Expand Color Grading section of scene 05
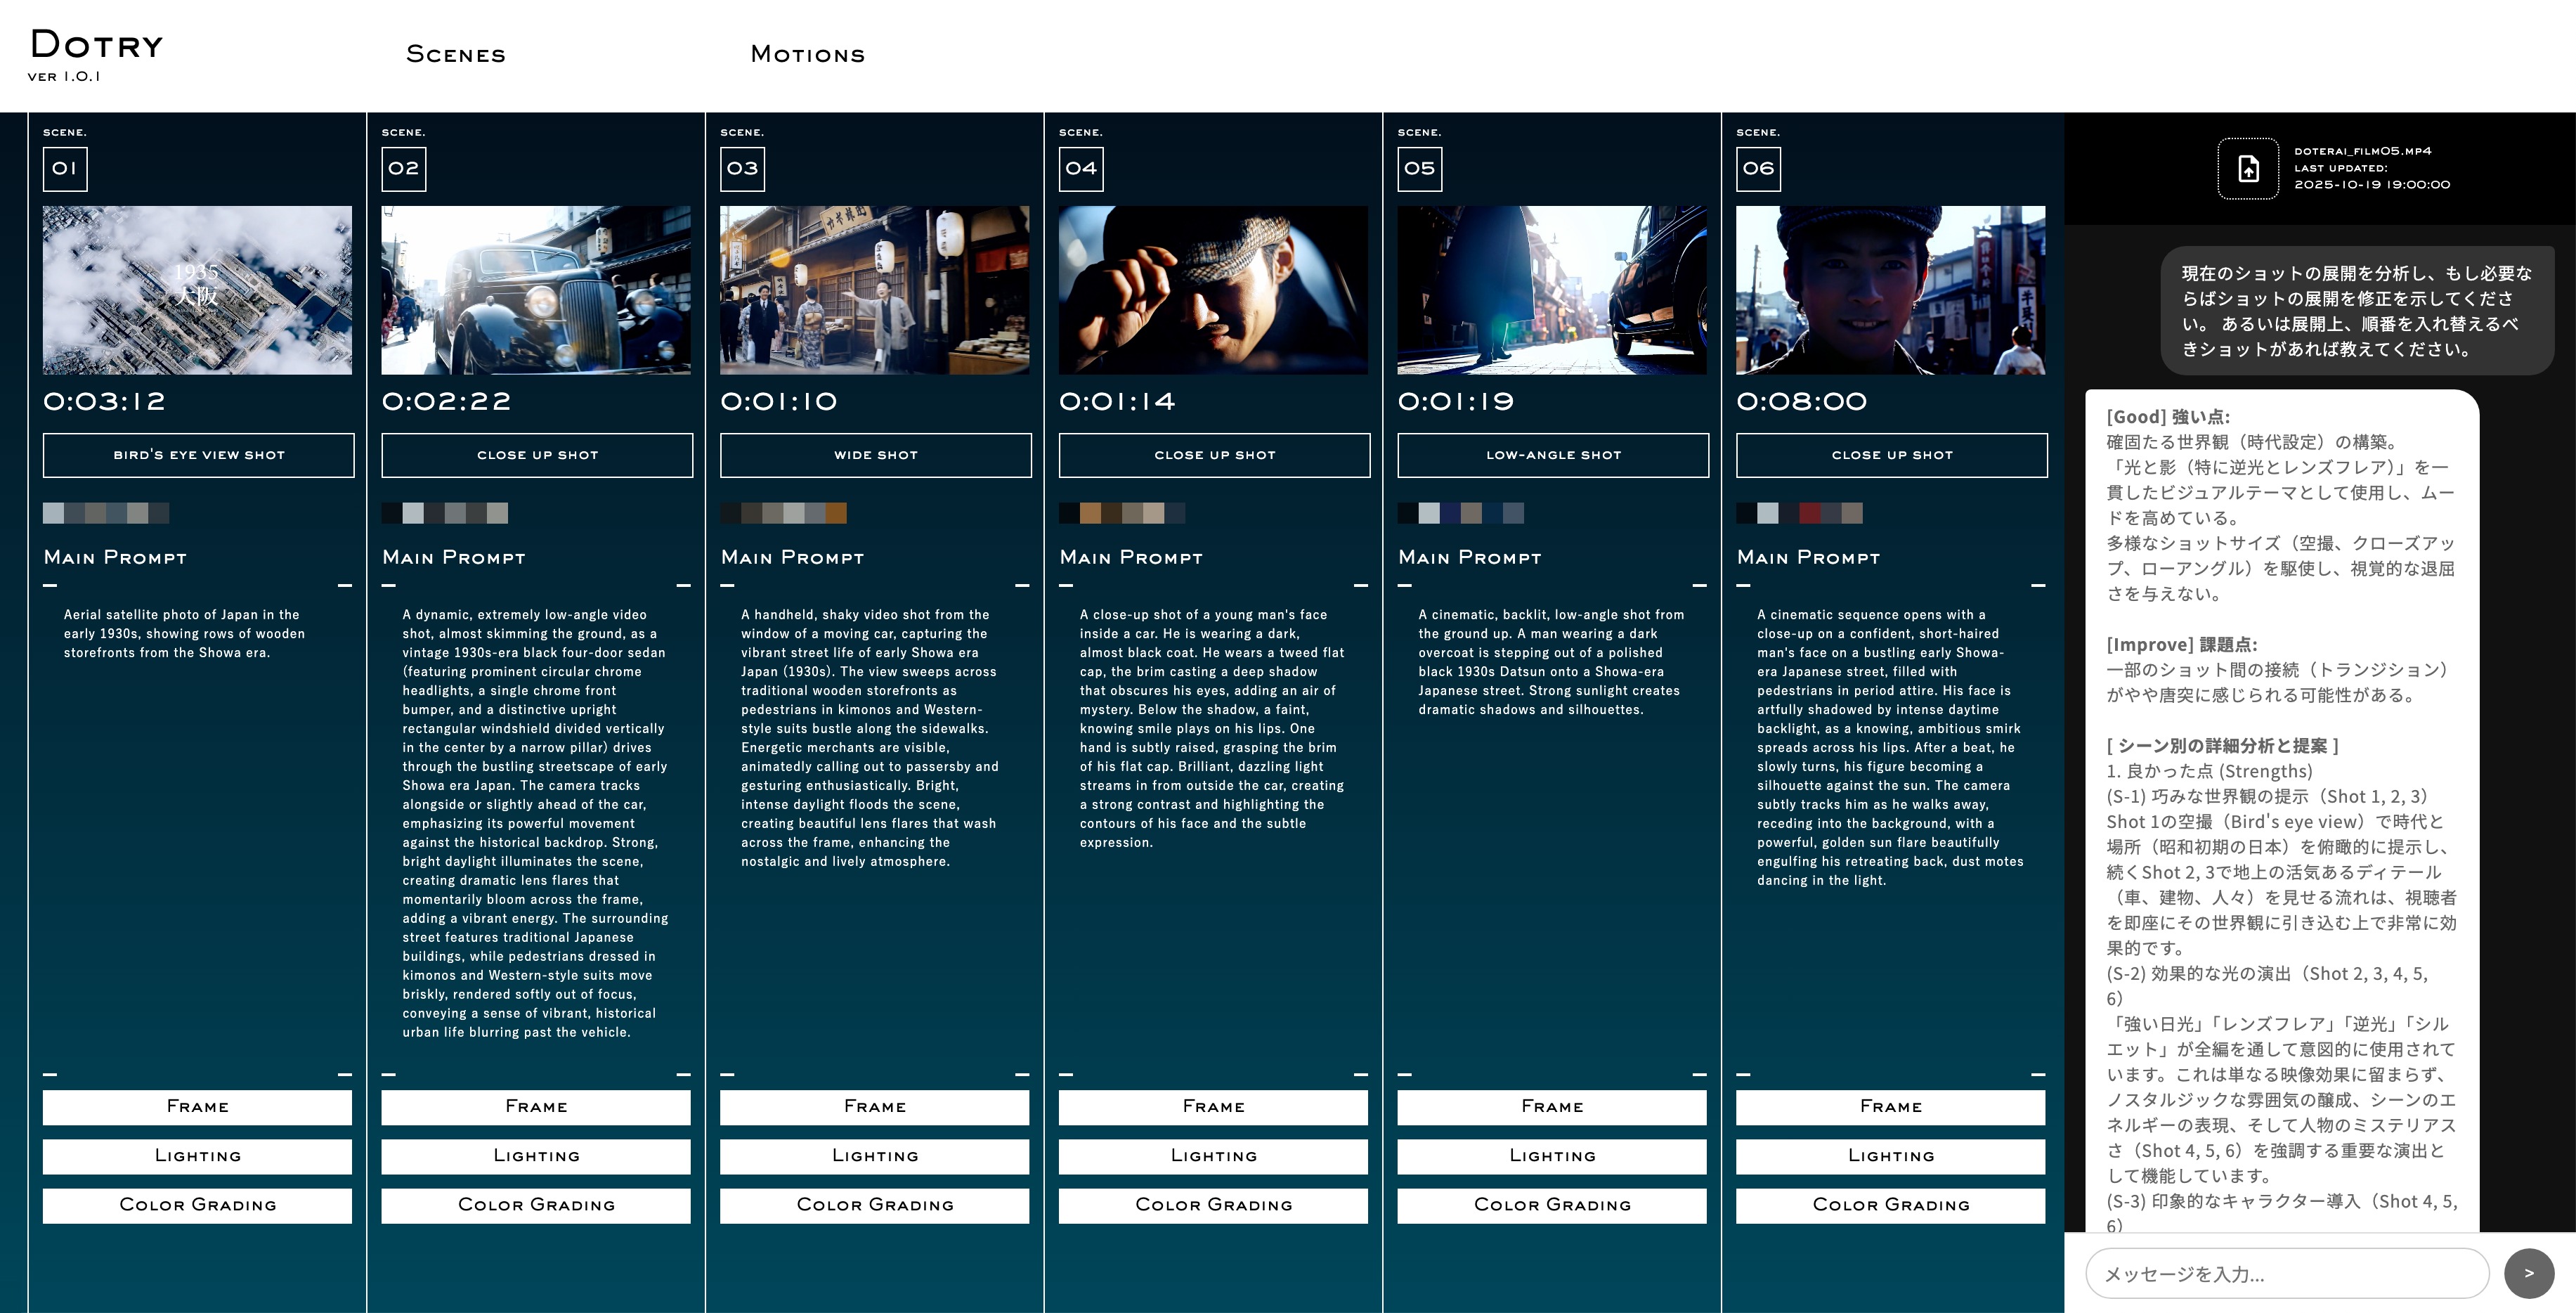The height and width of the screenshot is (1313, 2576). click(1551, 1204)
